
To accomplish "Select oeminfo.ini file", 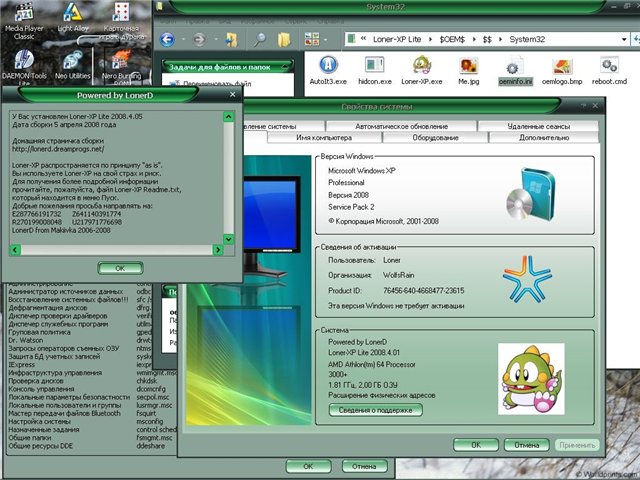I will (x=516, y=71).
